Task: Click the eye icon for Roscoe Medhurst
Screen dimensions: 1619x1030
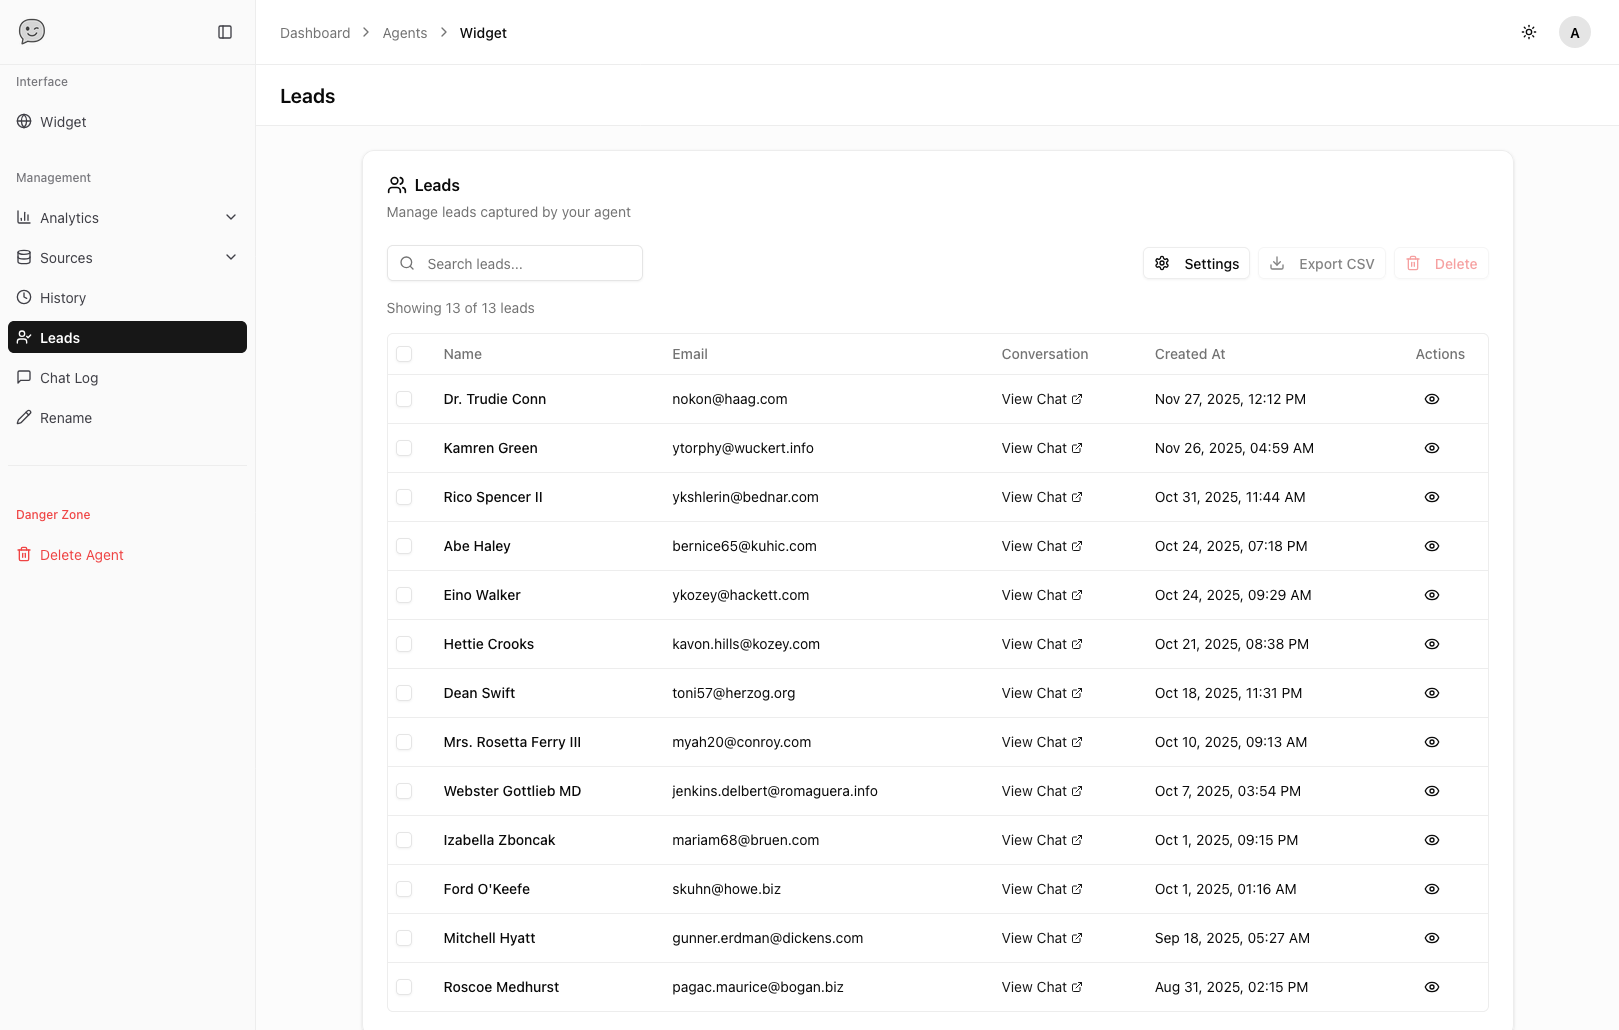Action: click(1431, 987)
